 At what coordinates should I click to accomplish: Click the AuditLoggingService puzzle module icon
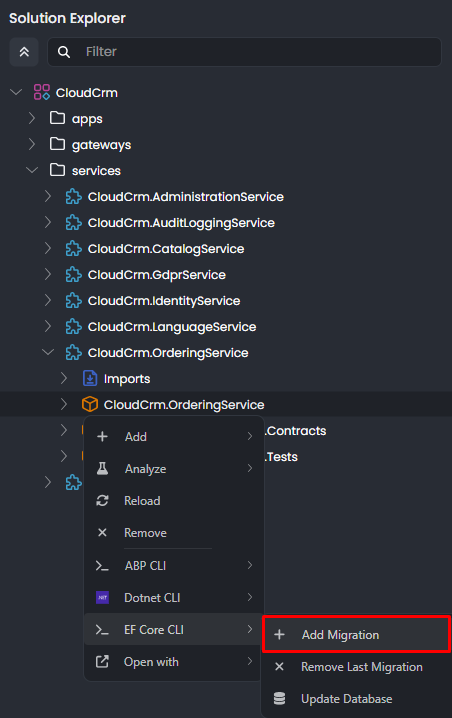74,223
